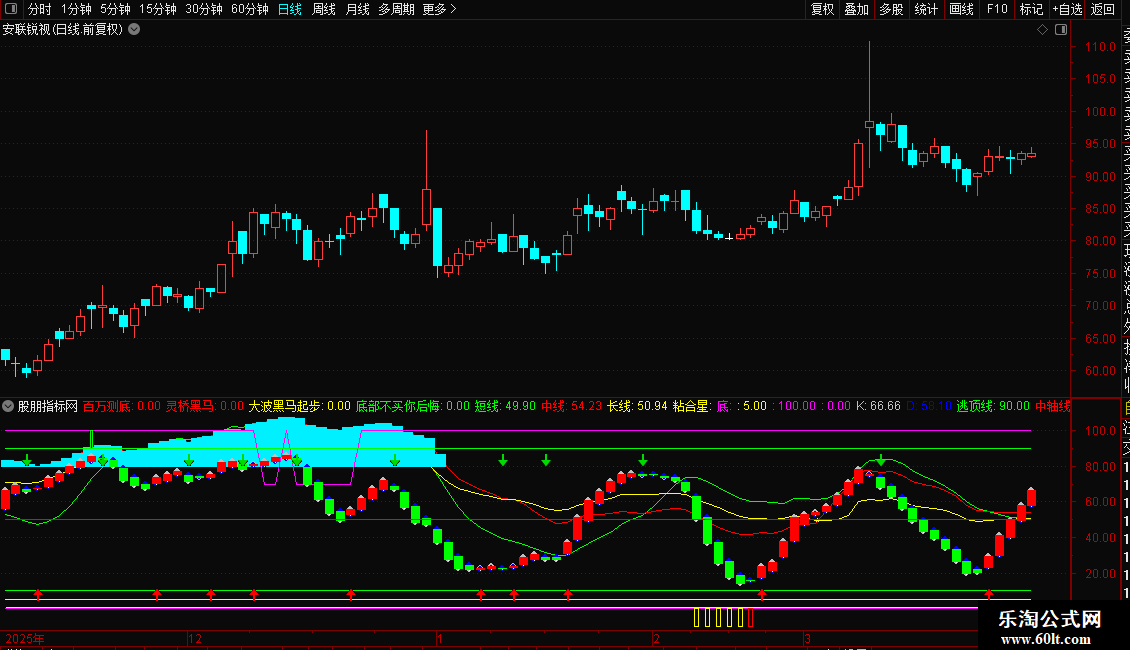The image size is (1130, 650).
Task: Toggle right side panel icon
Action: [1061, 30]
